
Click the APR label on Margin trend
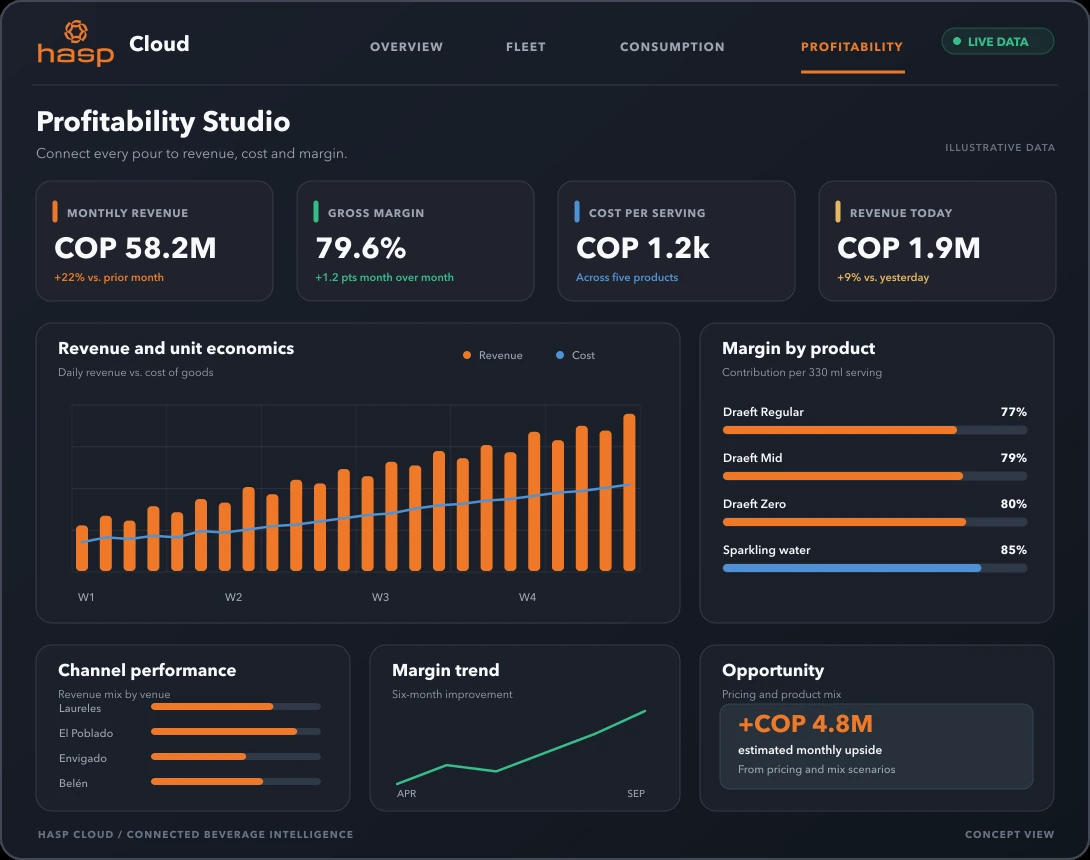click(x=407, y=793)
